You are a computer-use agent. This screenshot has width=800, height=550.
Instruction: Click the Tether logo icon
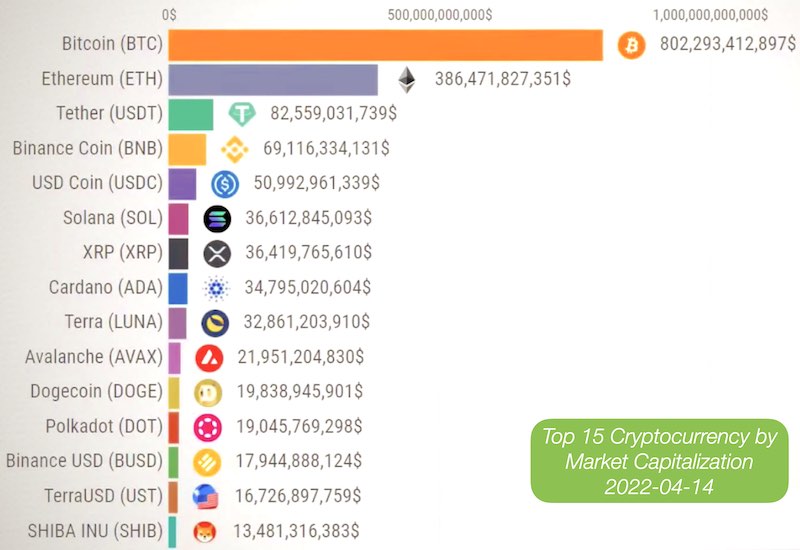pos(242,114)
